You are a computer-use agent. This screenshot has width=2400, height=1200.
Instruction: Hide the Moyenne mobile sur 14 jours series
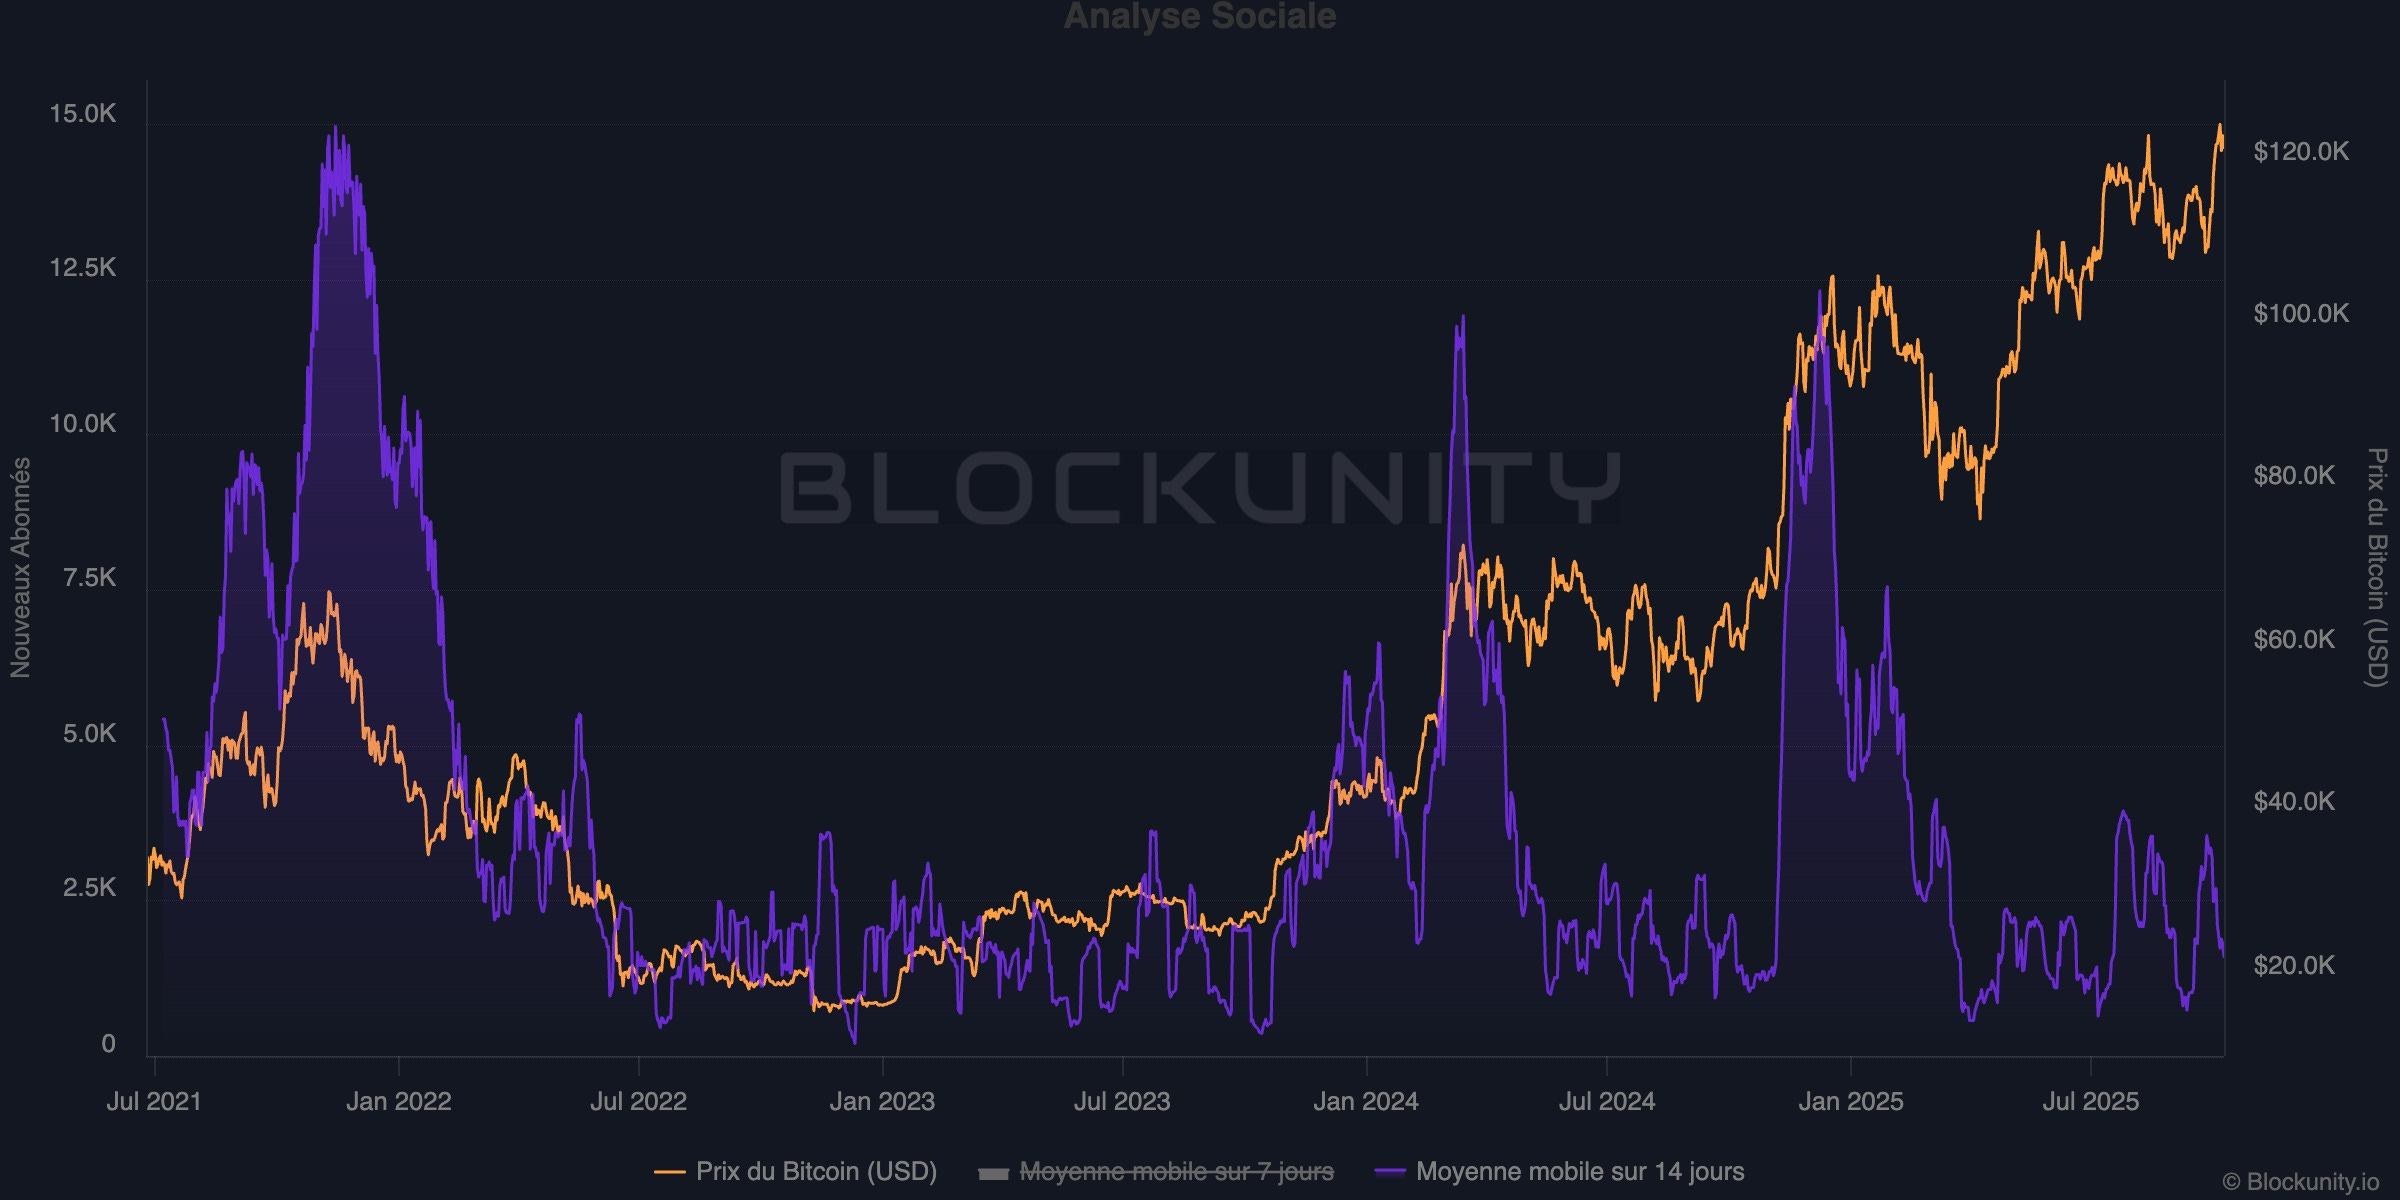[x=1579, y=1171]
